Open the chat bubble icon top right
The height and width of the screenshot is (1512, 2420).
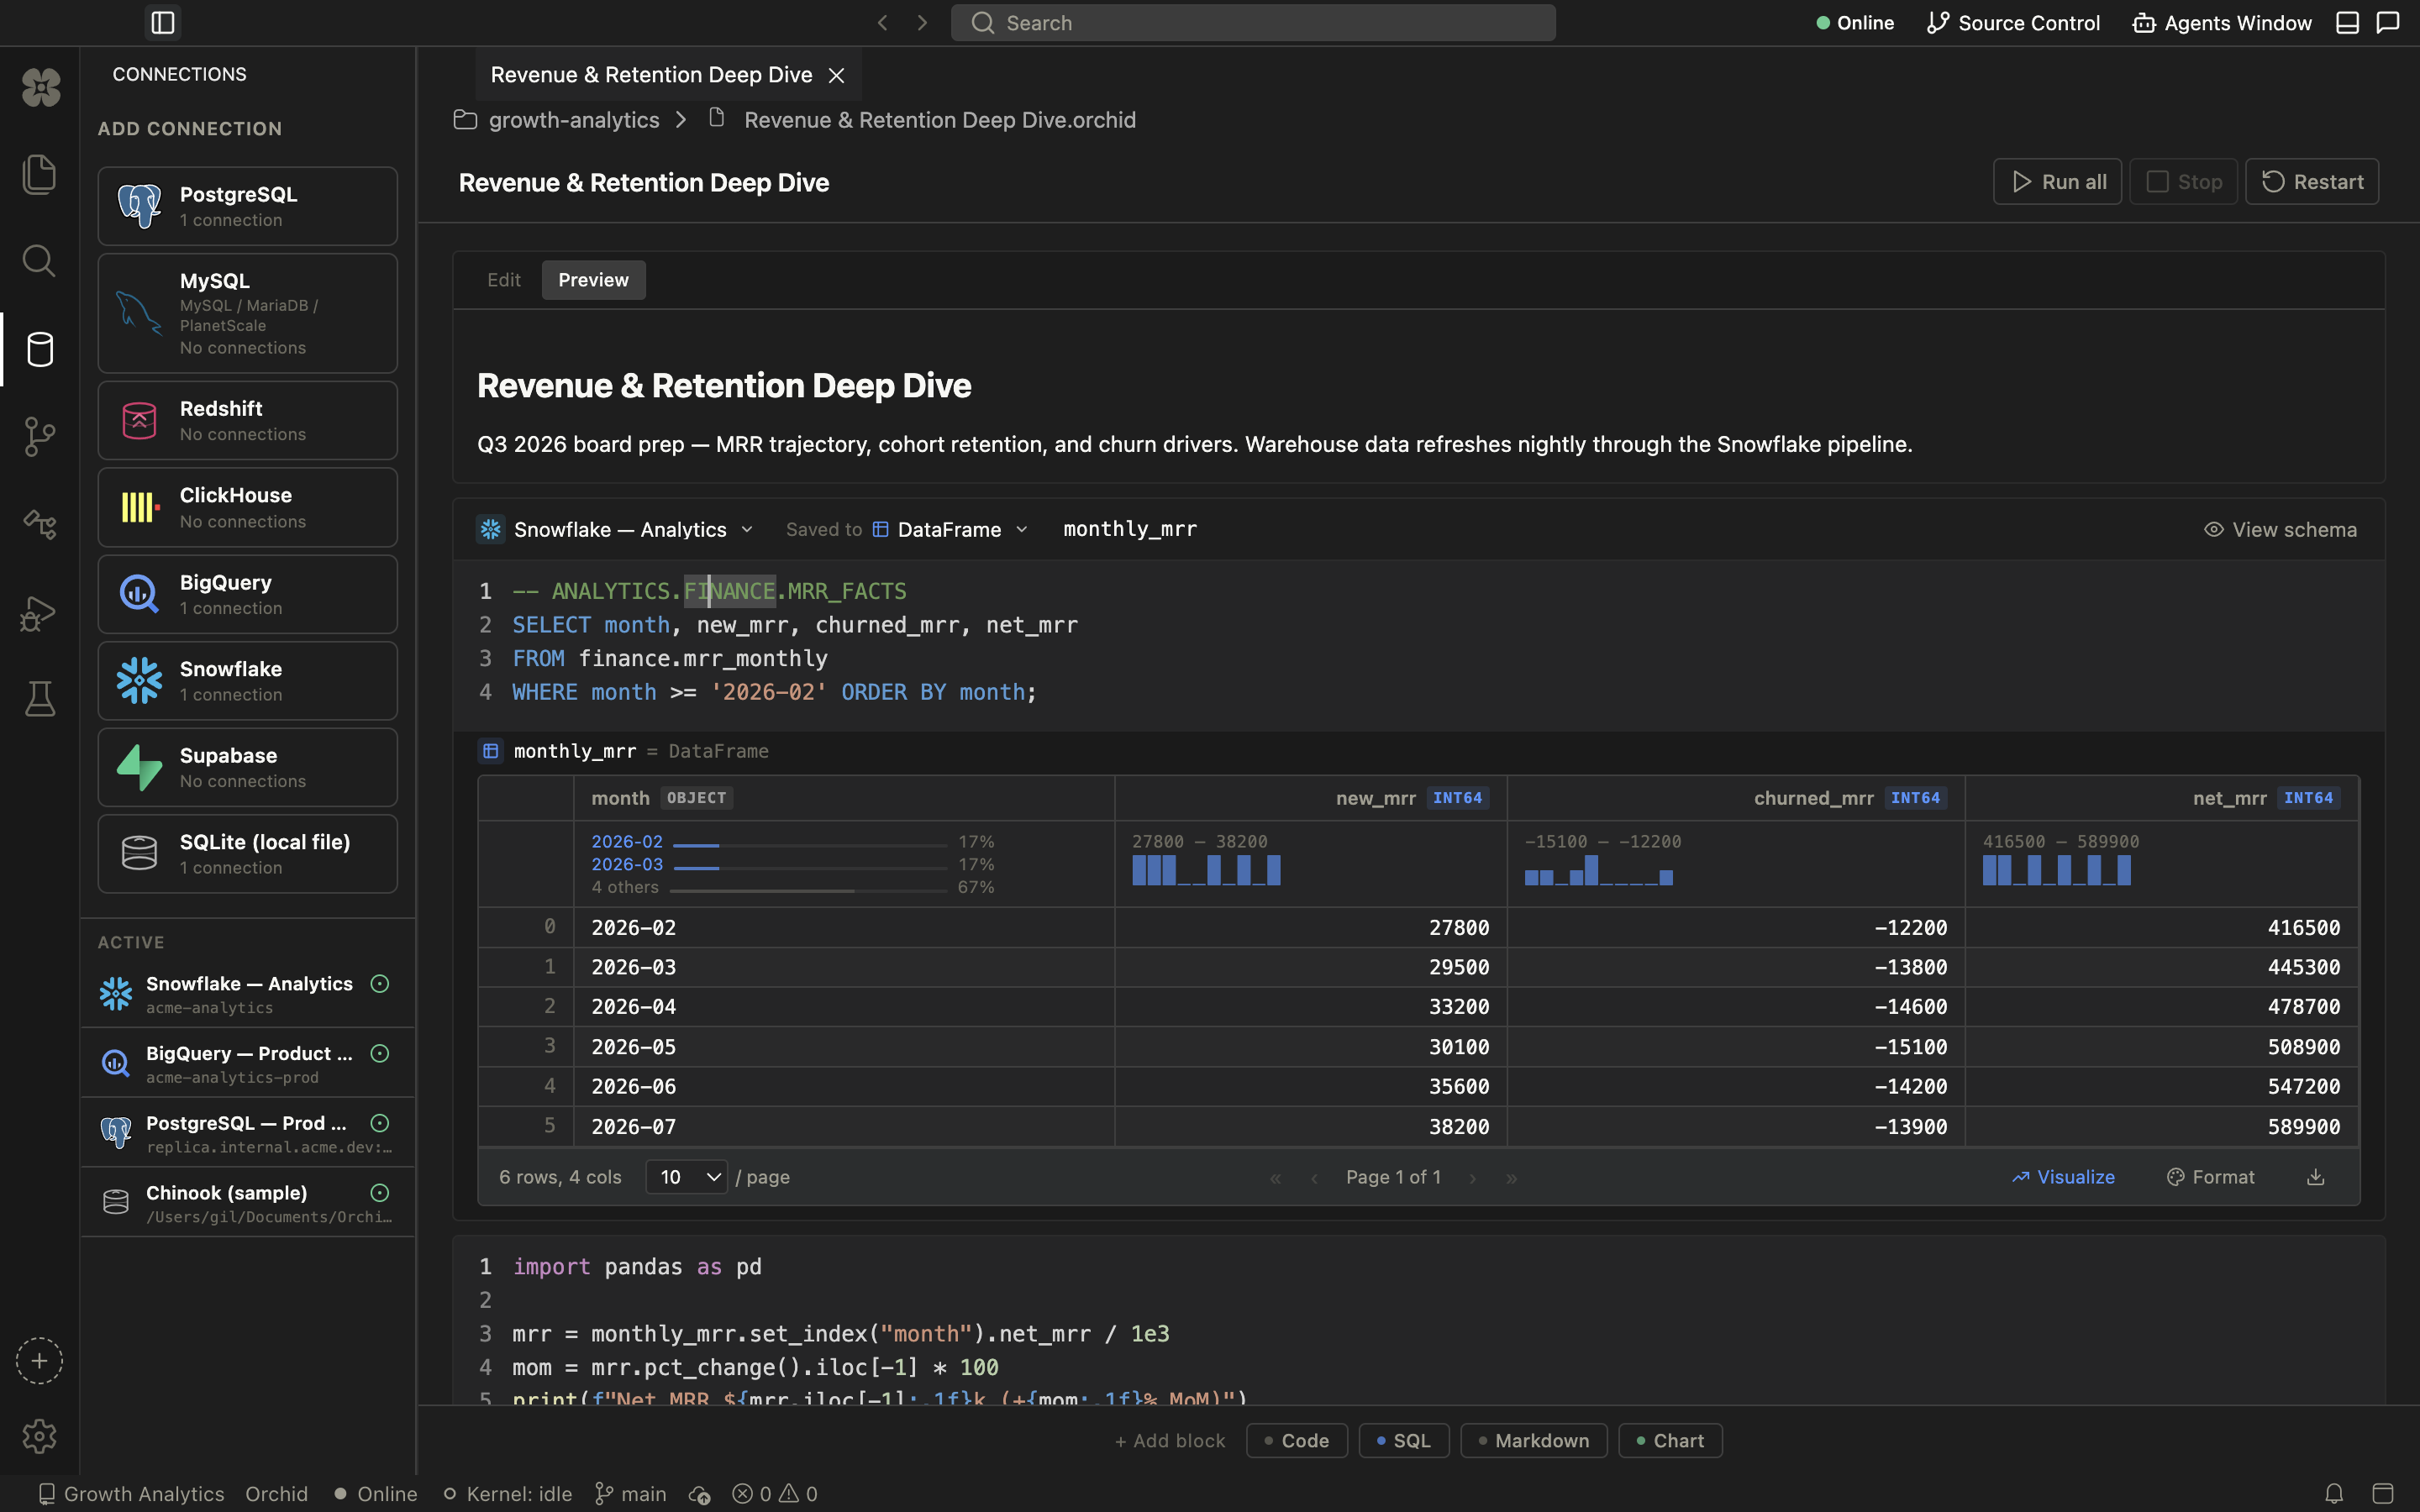(2388, 22)
